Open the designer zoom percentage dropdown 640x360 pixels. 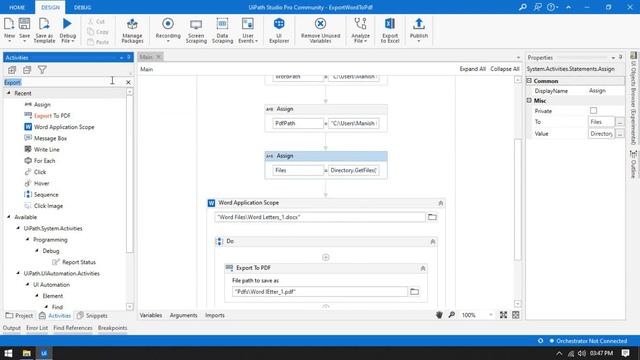pos(490,315)
